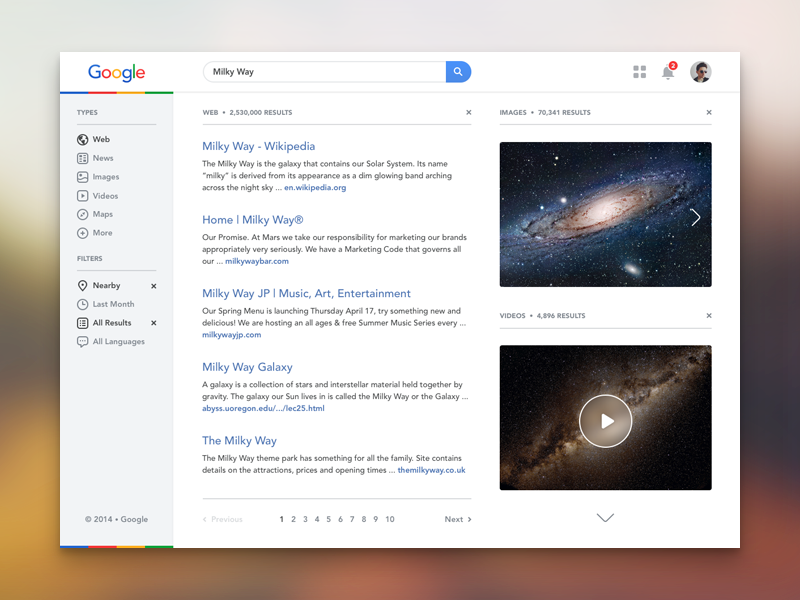
Task: Follow the themilkyway.co.uk link
Action: coord(431,470)
